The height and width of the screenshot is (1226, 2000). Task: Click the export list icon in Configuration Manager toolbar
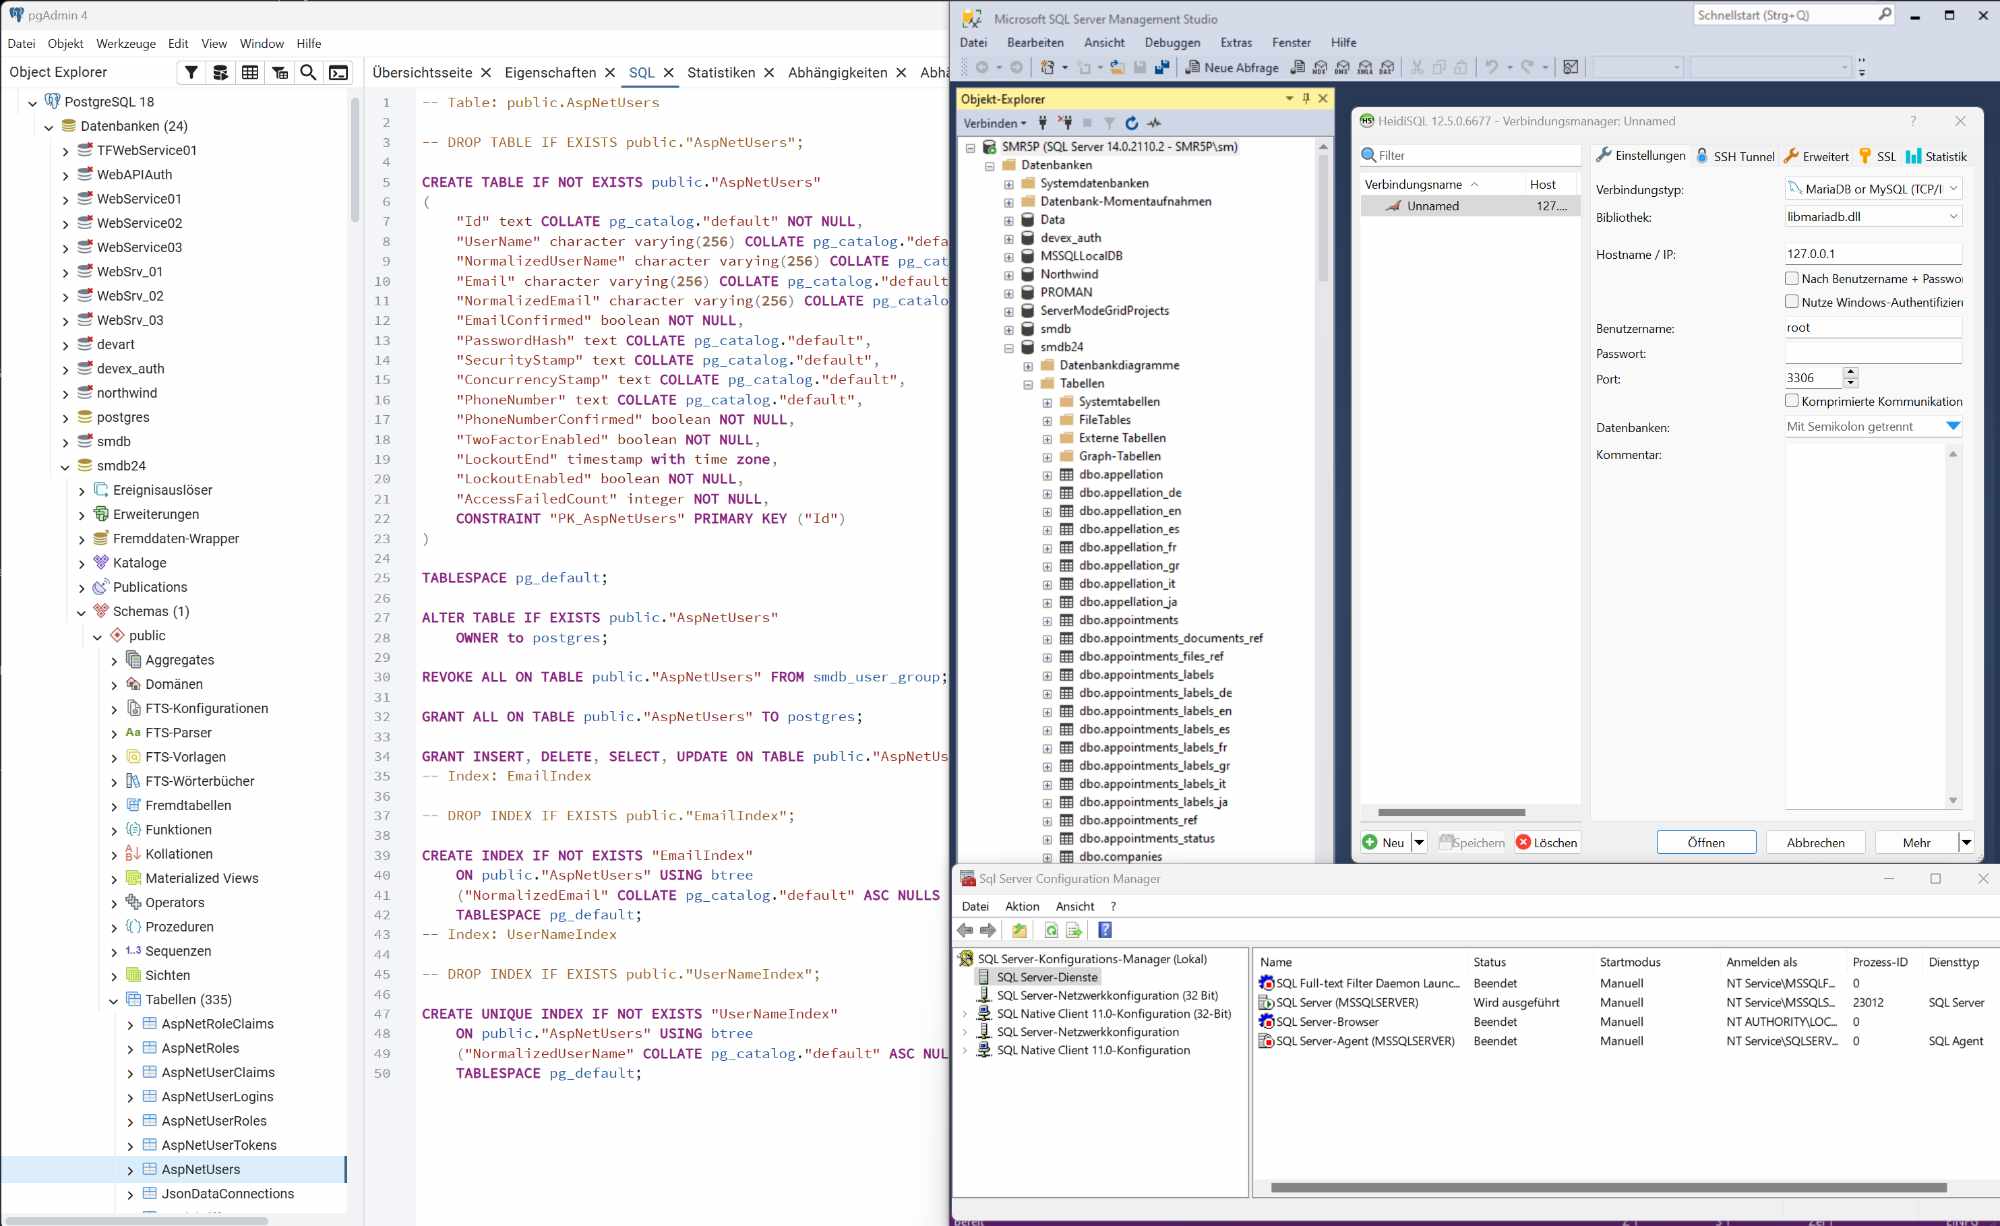[x=1074, y=930]
